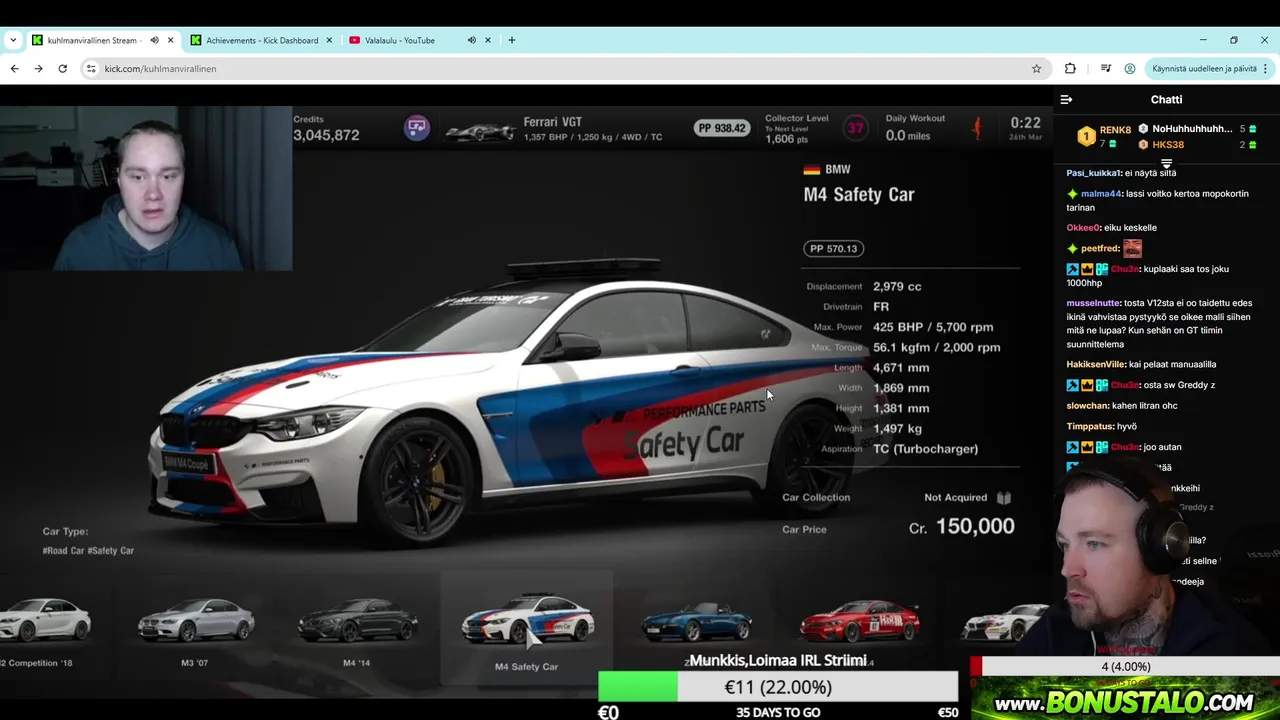1280x720 pixels.
Task: Open the RENK8 top gifter entry
Action: (1104, 137)
